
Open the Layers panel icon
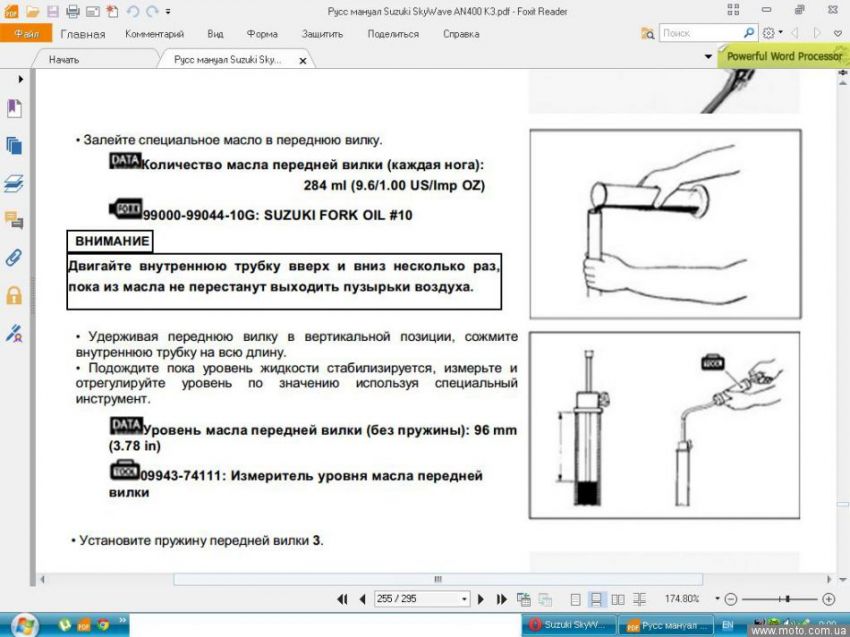[x=14, y=183]
